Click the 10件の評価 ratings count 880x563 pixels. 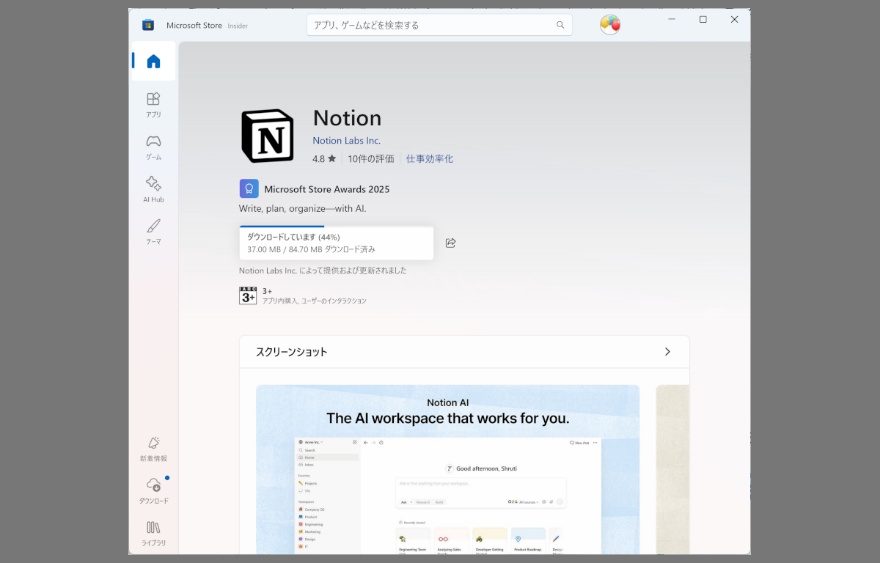371,159
